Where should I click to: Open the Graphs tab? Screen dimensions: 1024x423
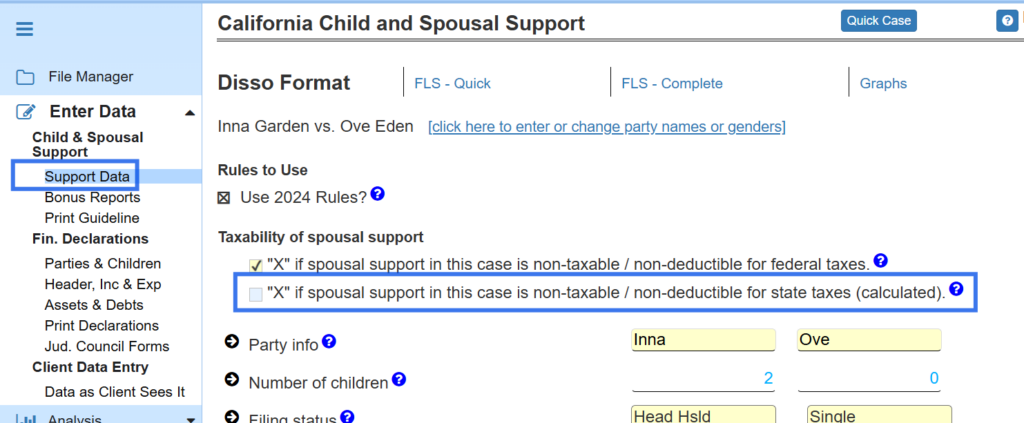883,84
